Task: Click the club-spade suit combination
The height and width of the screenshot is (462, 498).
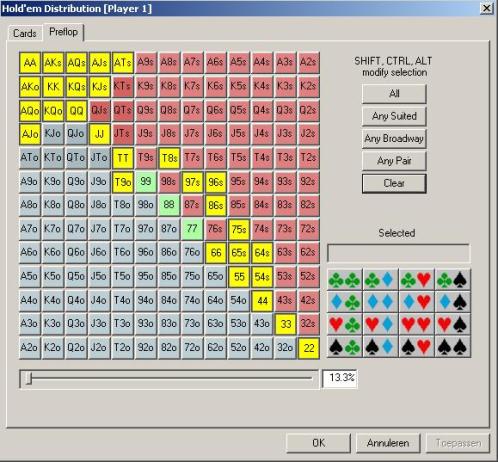Action: (453, 280)
